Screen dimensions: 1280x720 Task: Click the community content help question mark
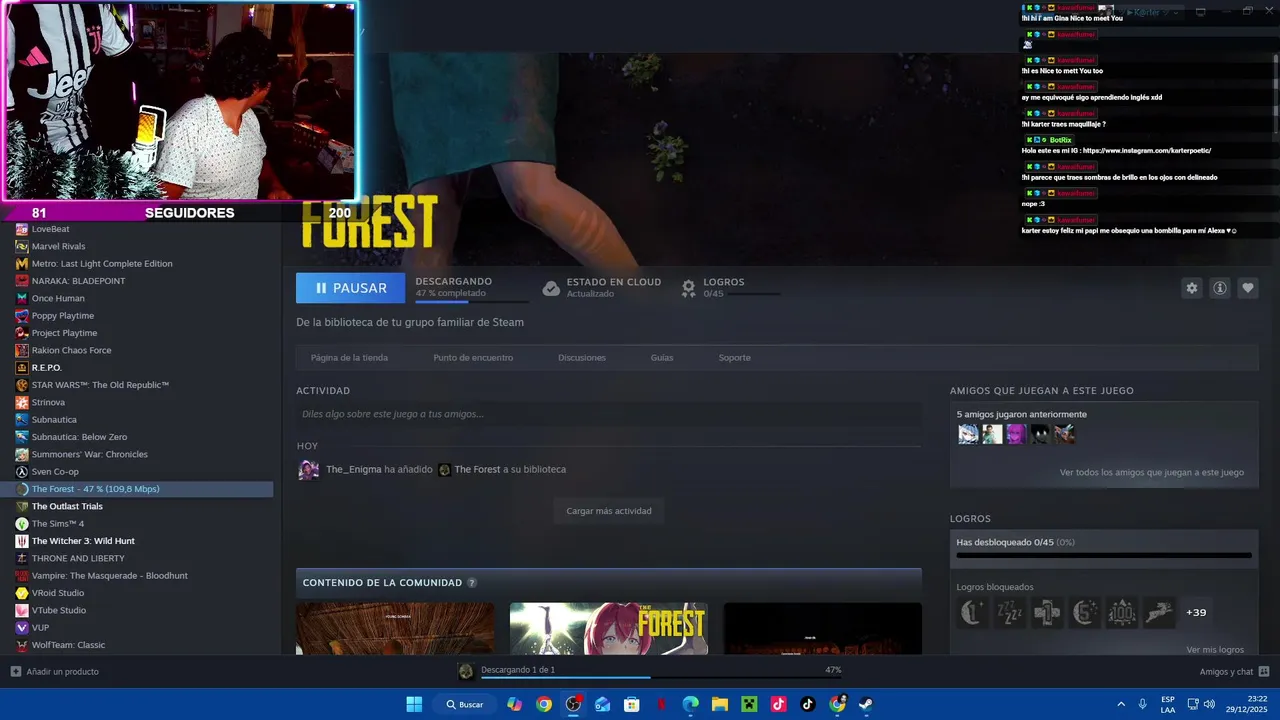pos(472,583)
